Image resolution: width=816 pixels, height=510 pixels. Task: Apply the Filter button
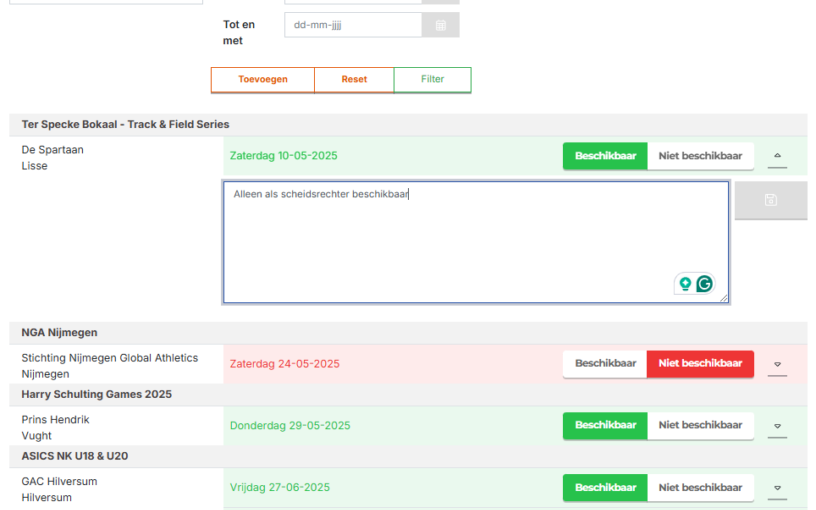[432, 80]
